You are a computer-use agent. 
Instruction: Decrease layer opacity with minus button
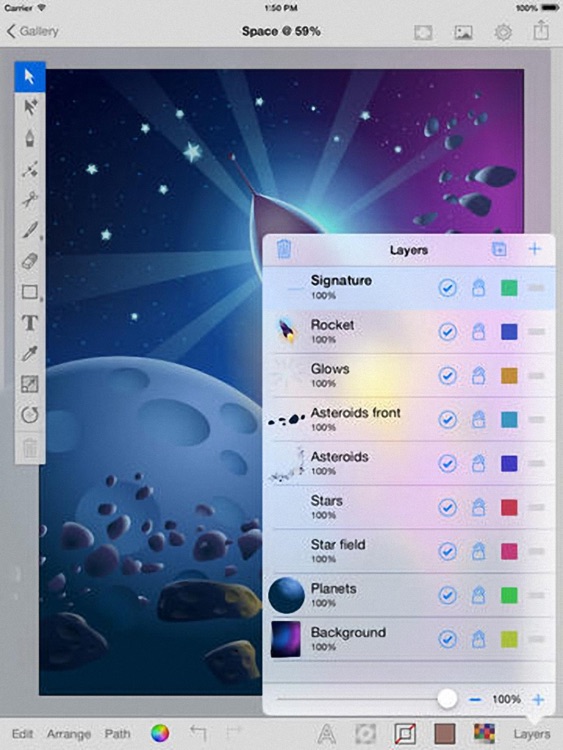coord(475,699)
